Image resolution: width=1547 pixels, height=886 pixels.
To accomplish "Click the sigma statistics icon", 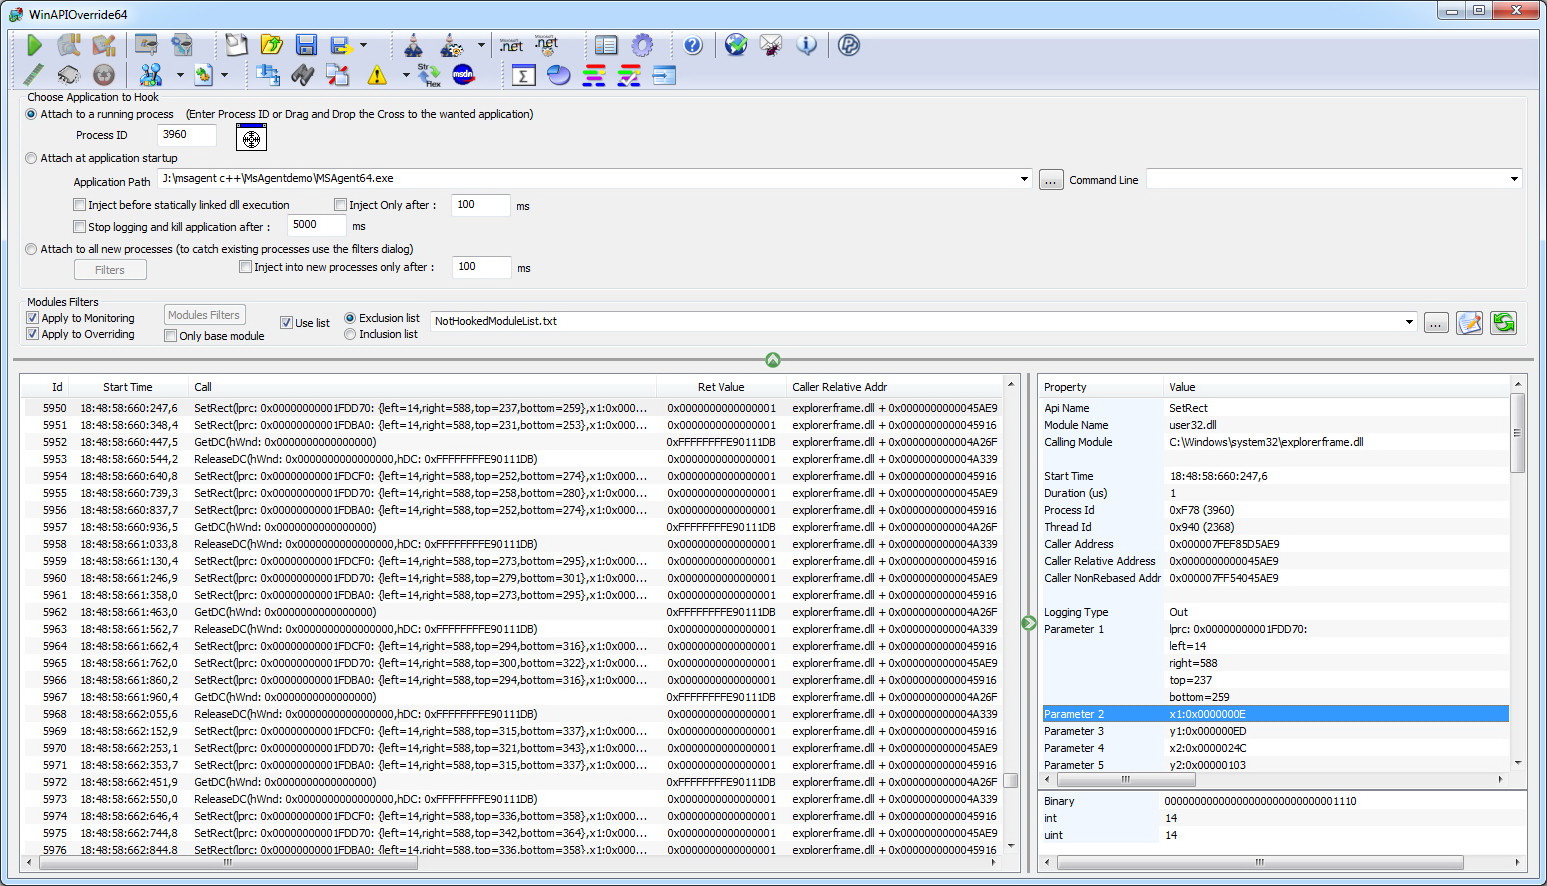I will [x=523, y=75].
